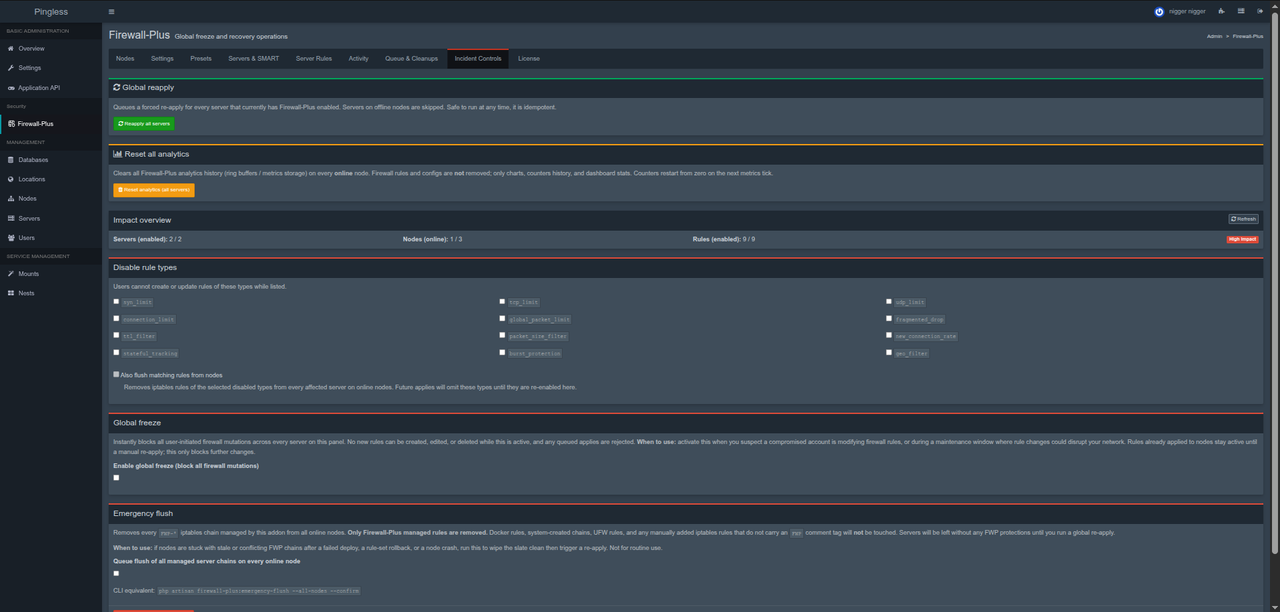Click the Admin breadcrumb link

click(1215, 35)
